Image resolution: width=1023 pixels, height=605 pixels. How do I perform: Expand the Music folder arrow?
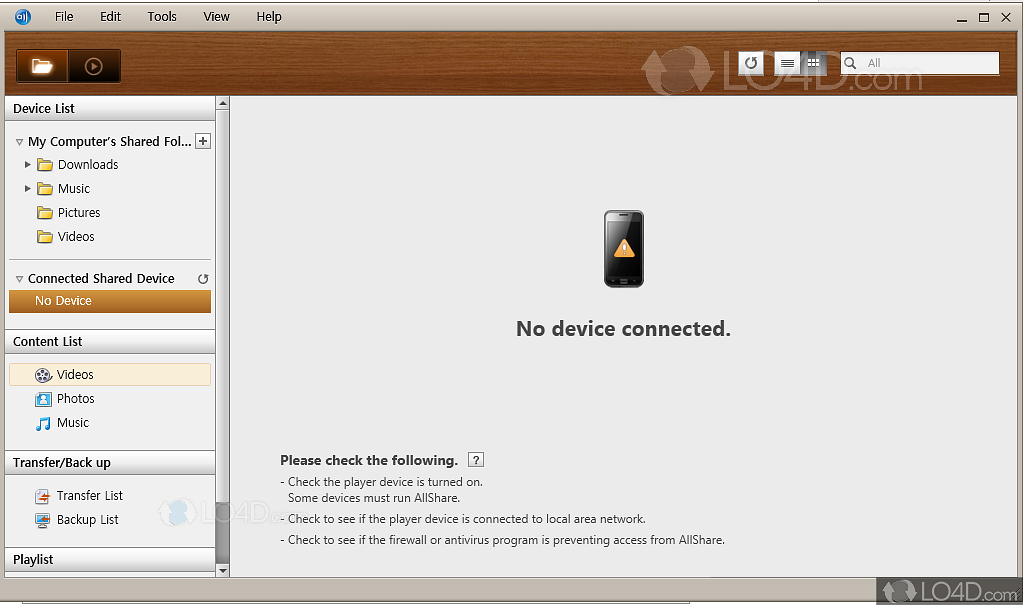[x=27, y=189]
